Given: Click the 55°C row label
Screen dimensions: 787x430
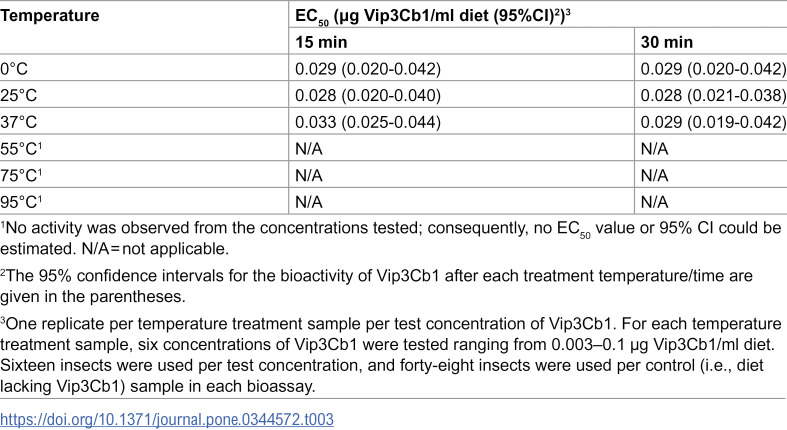Looking at the screenshot, I should (21, 149).
